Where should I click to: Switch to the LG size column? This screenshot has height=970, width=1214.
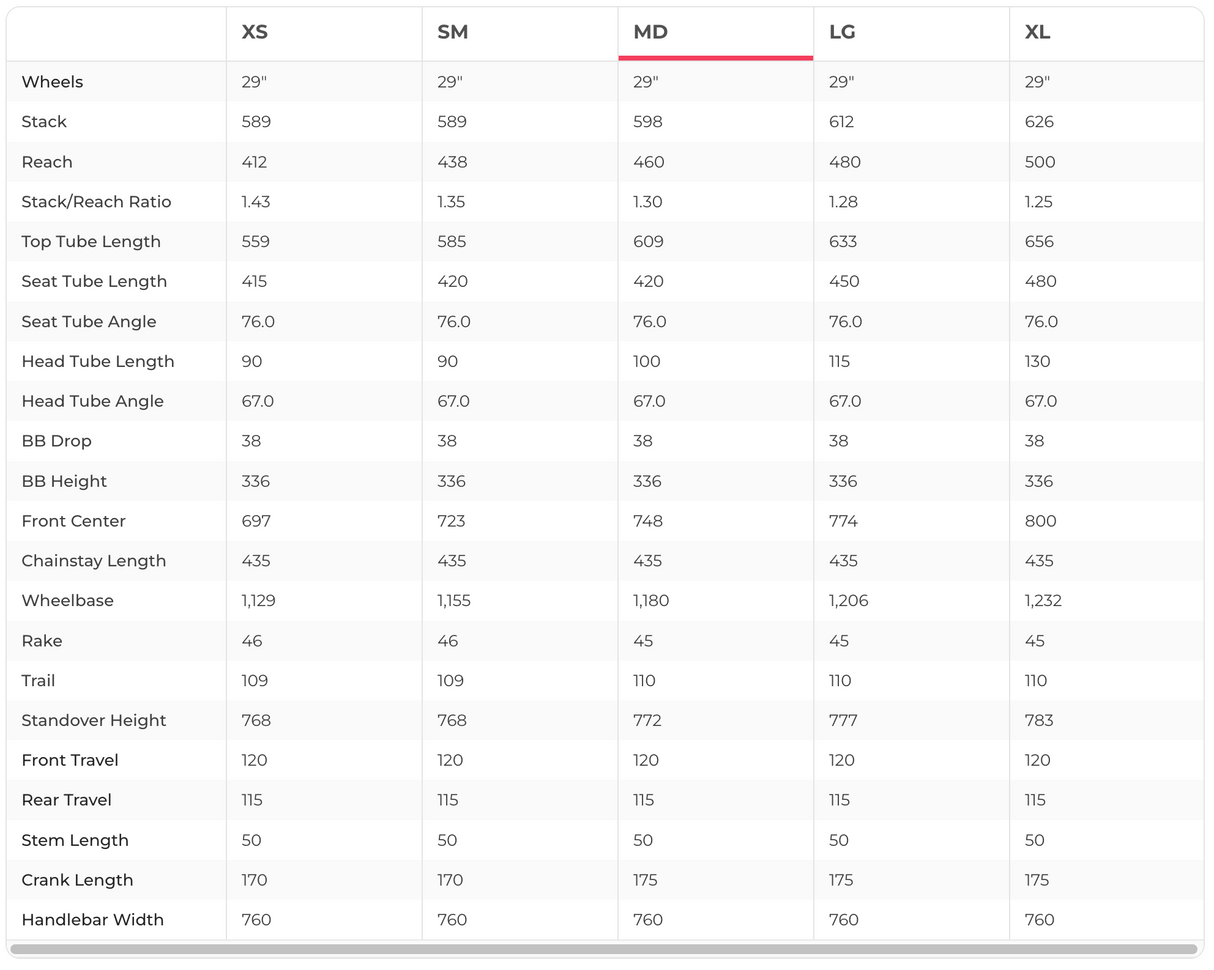[x=842, y=32]
